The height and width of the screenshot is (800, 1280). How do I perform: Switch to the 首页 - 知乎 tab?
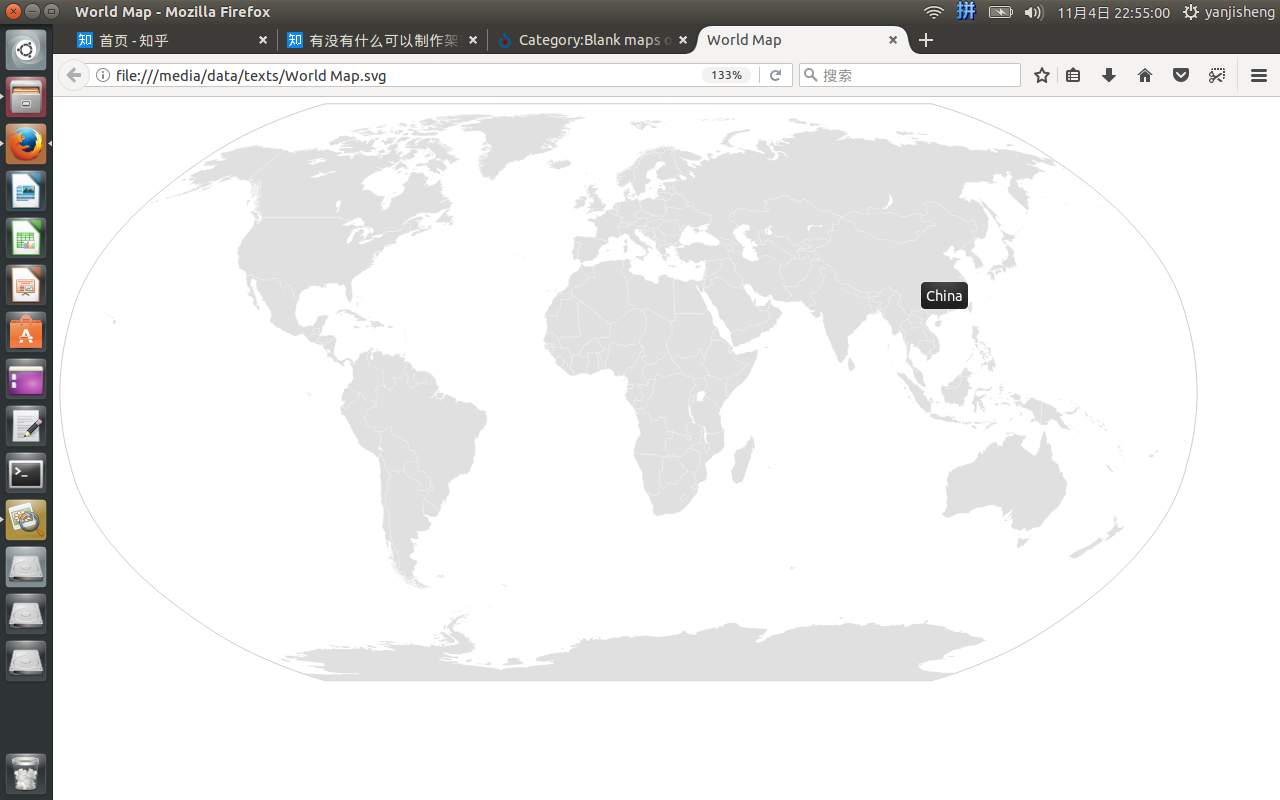tap(172, 40)
